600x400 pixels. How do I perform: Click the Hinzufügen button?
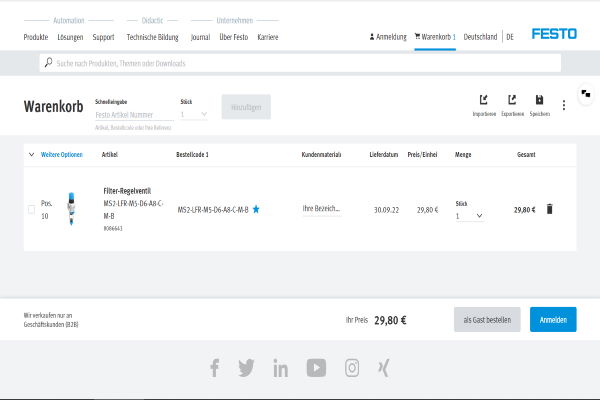(246, 107)
